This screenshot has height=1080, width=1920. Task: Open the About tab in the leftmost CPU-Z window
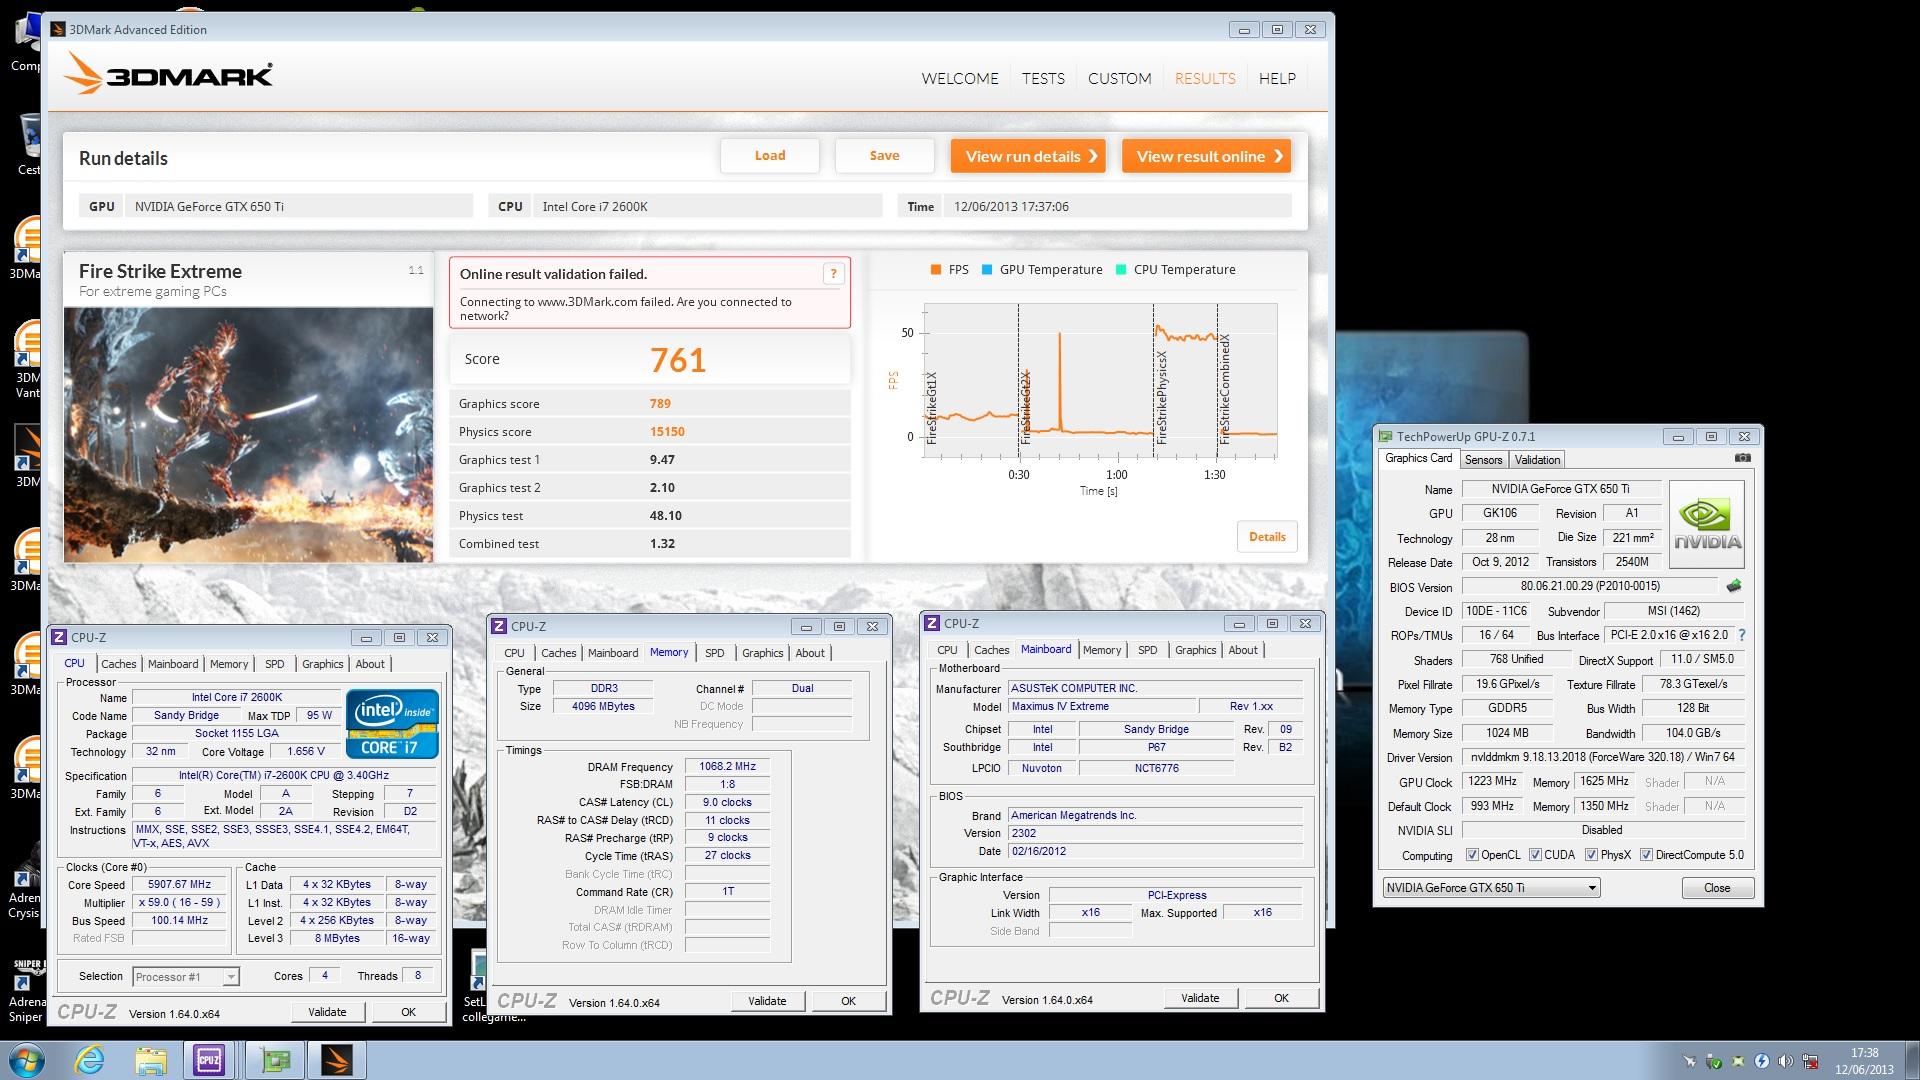370,664
